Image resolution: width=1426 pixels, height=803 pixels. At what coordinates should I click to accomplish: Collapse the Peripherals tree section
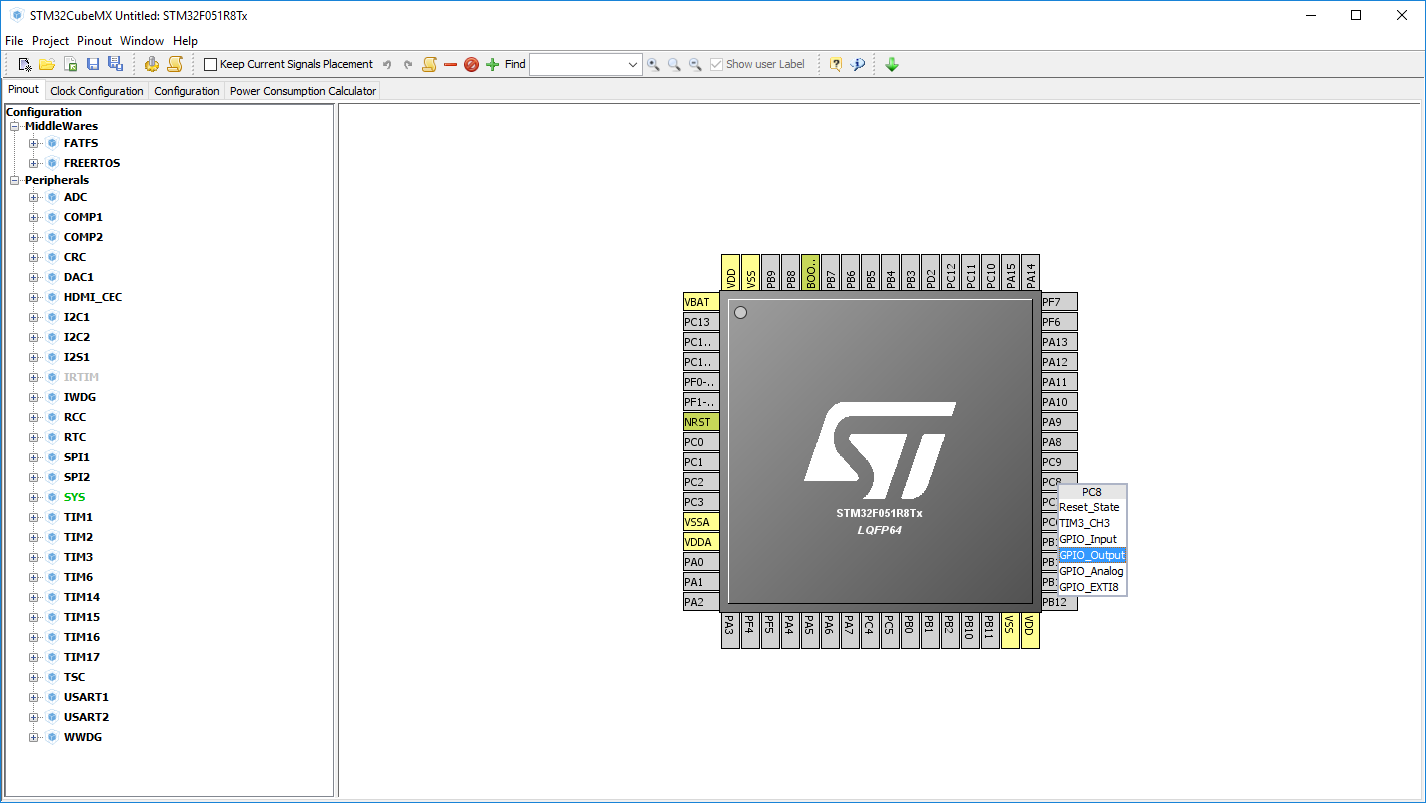click(14, 179)
